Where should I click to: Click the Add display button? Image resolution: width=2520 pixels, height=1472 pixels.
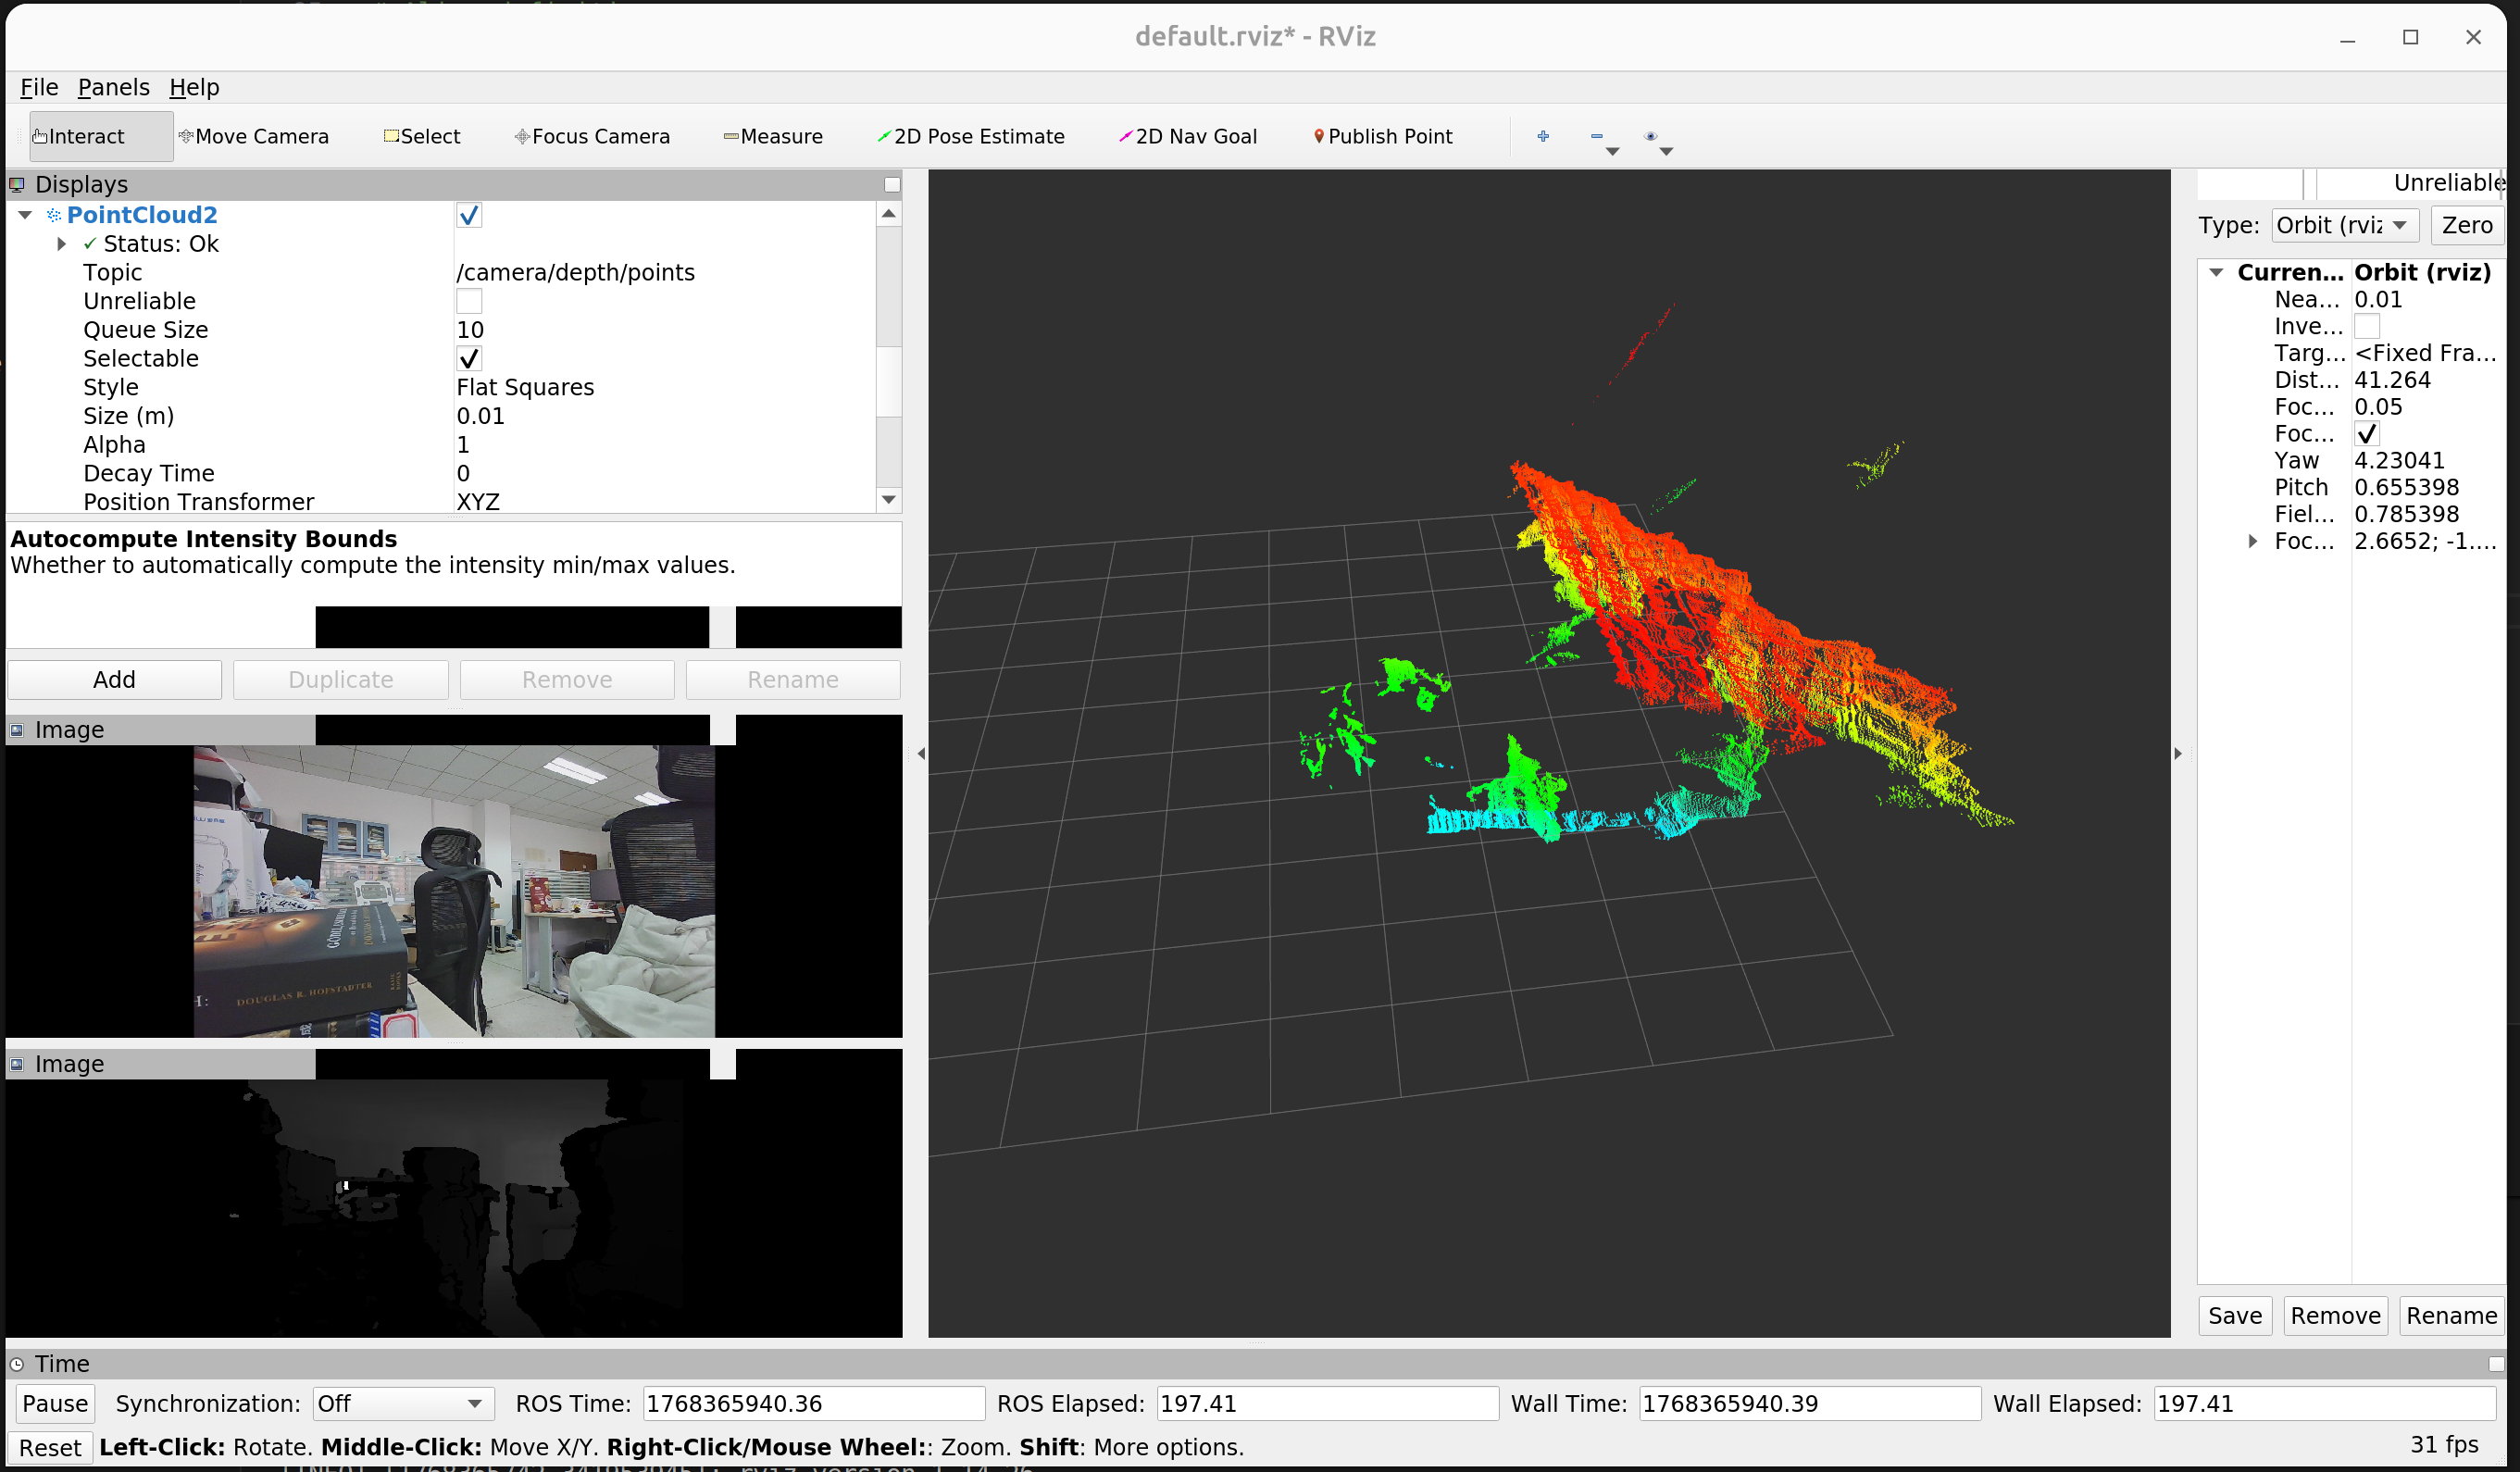point(114,680)
